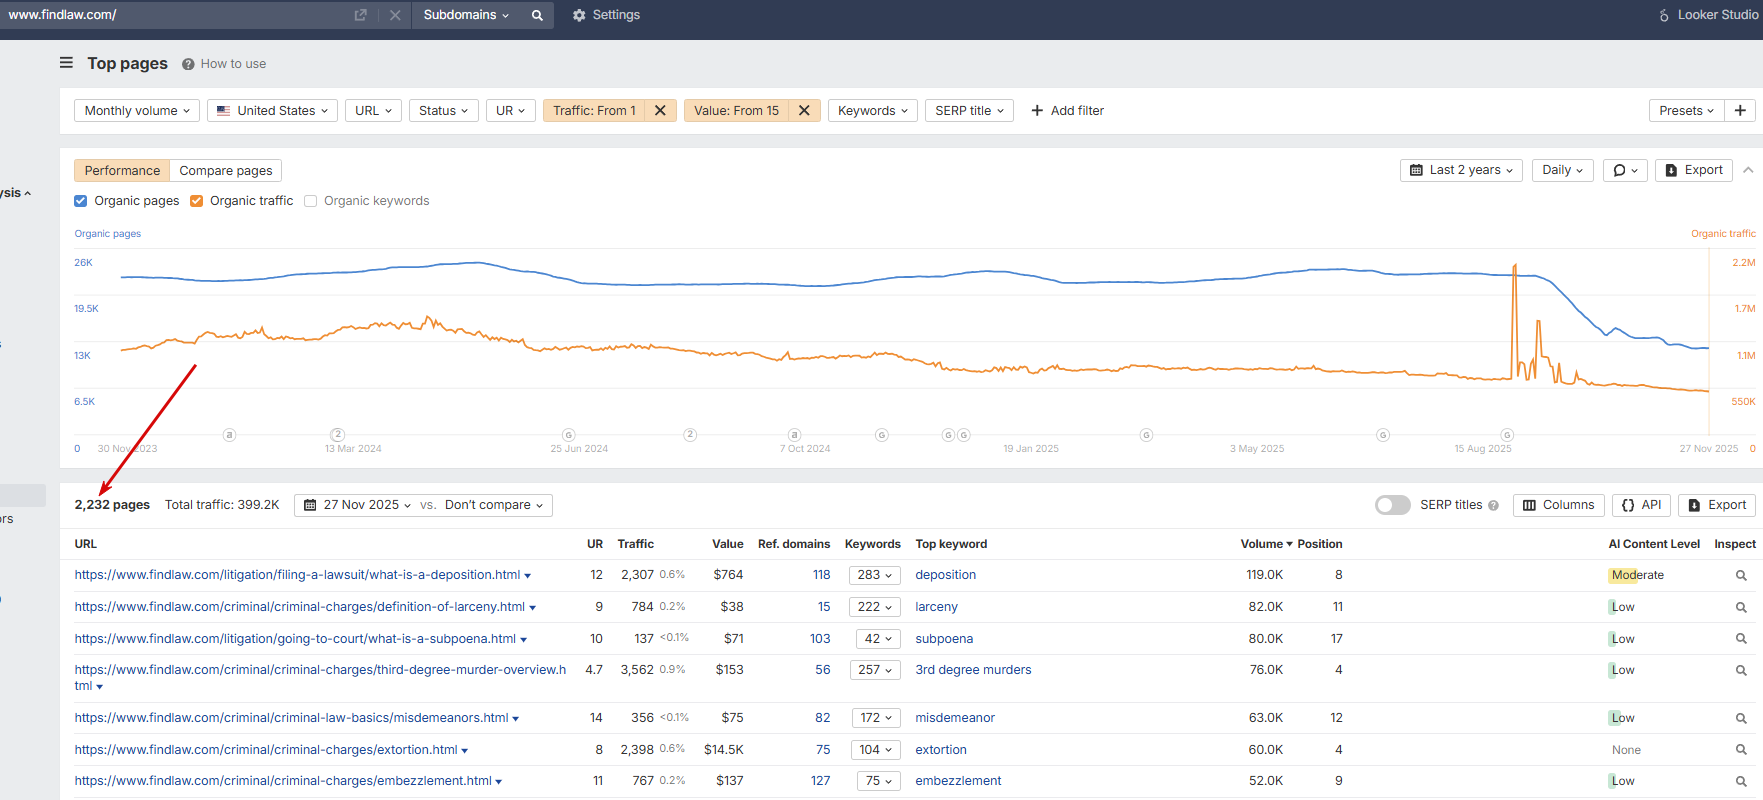
Task: Remove the Value: From 15 filter
Action: click(804, 111)
